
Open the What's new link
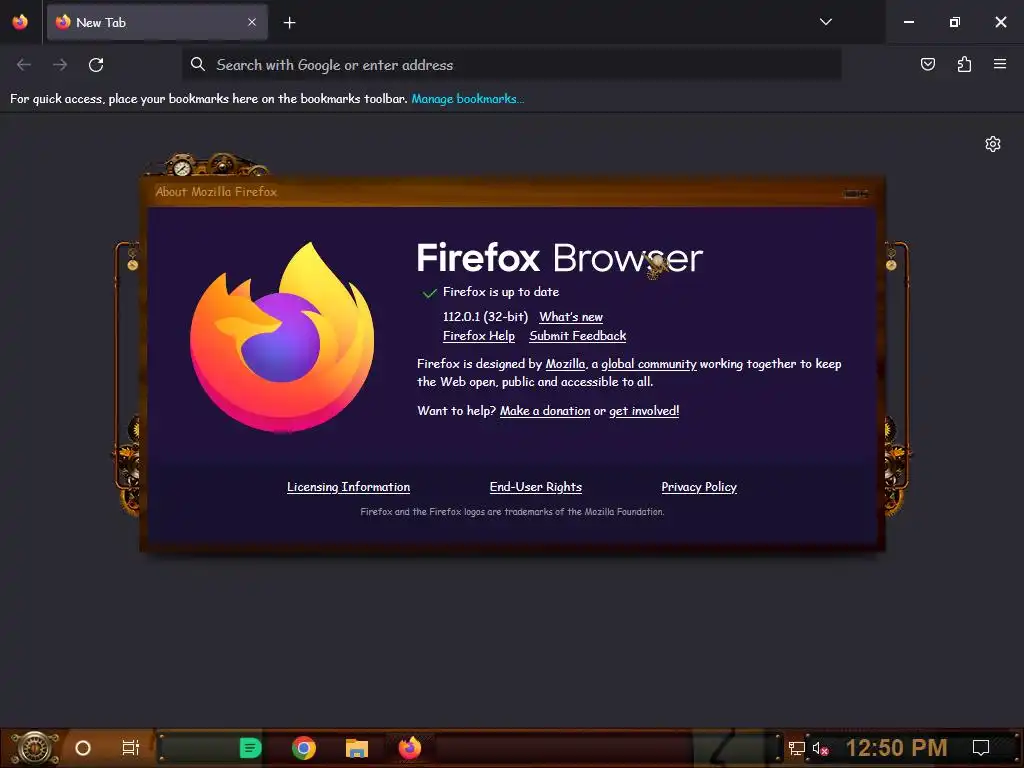click(571, 317)
